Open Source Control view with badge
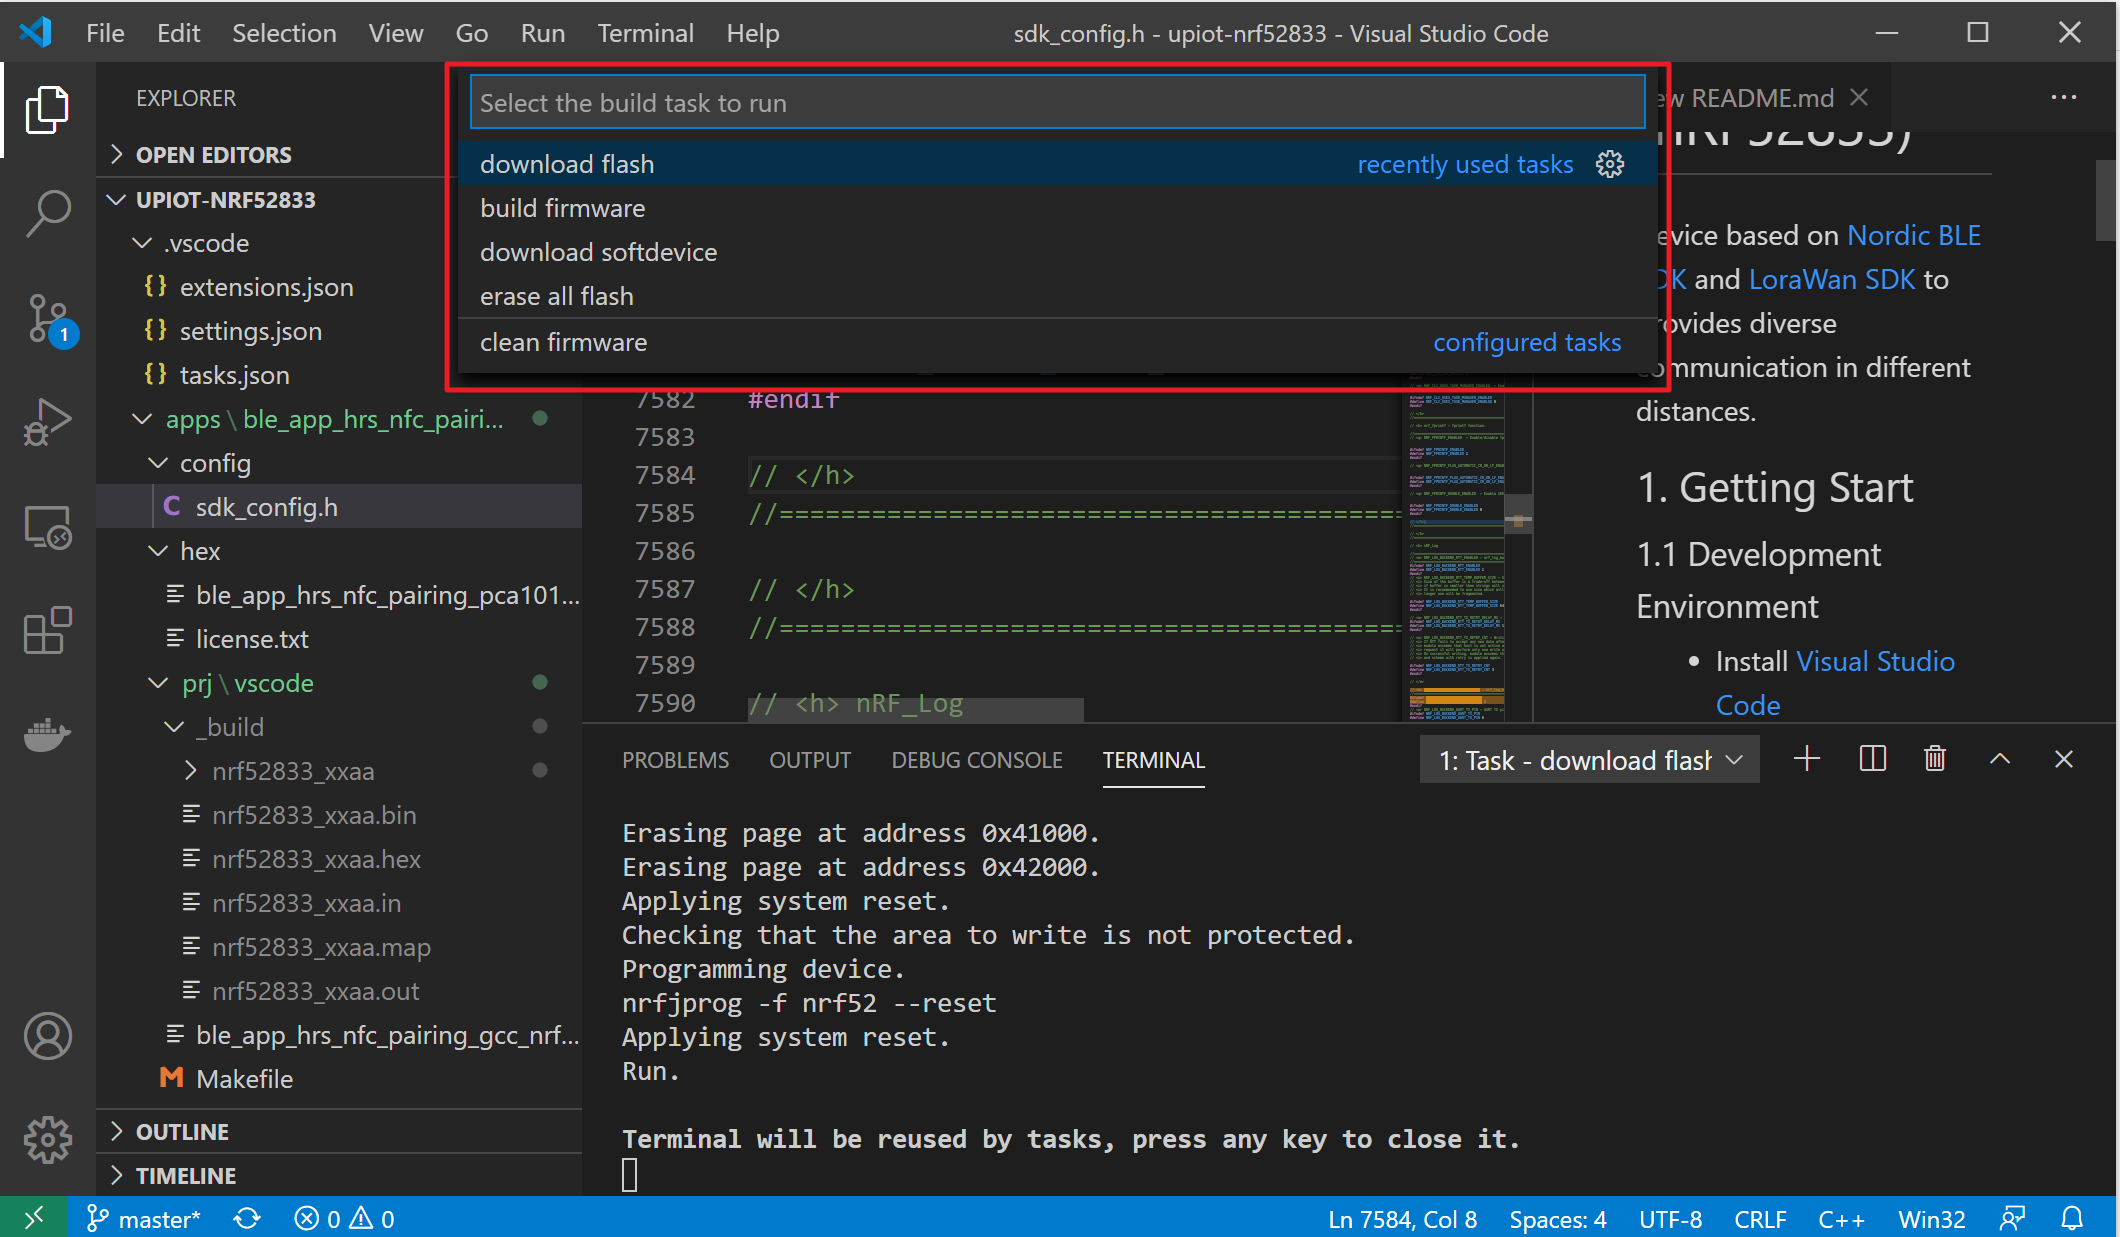 tap(47, 319)
